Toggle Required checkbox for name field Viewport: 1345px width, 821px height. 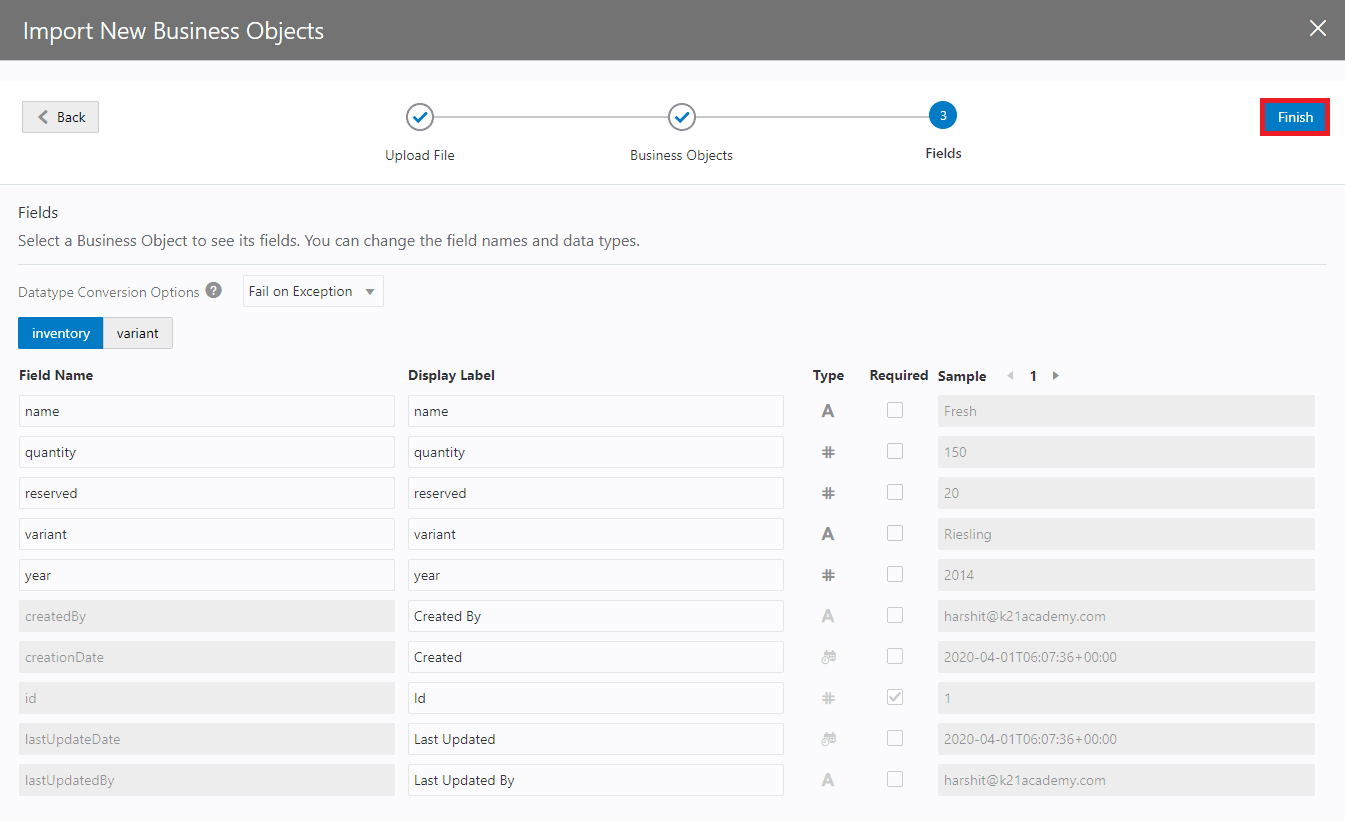(x=895, y=410)
